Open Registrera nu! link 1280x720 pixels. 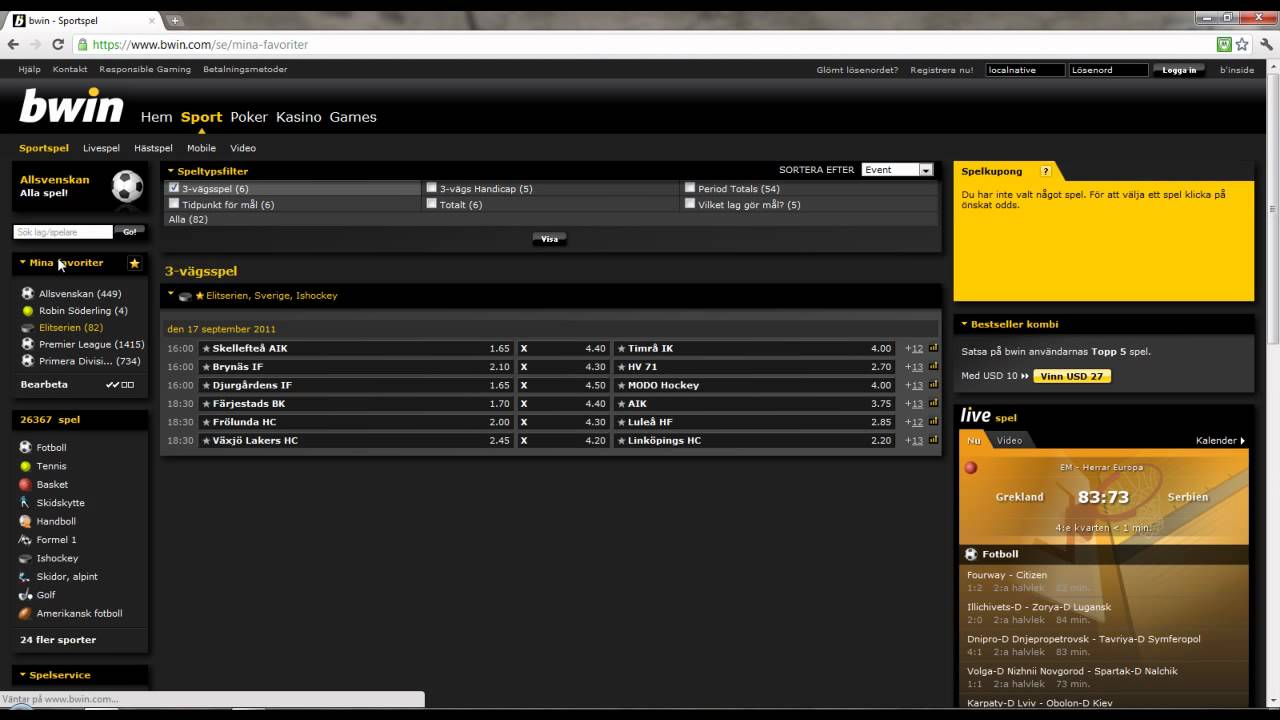(x=941, y=70)
